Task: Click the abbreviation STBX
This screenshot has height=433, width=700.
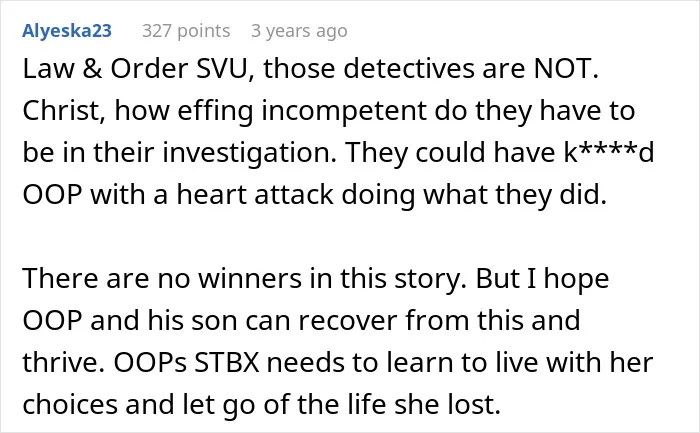Action: [x=226, y=362]
